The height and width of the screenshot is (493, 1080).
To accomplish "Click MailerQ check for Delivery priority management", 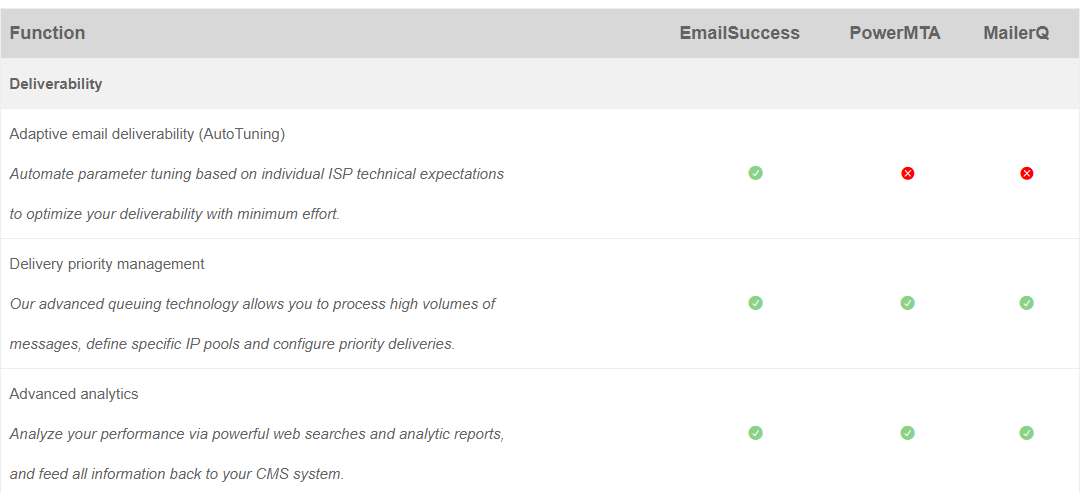I will pos(1026,303).
